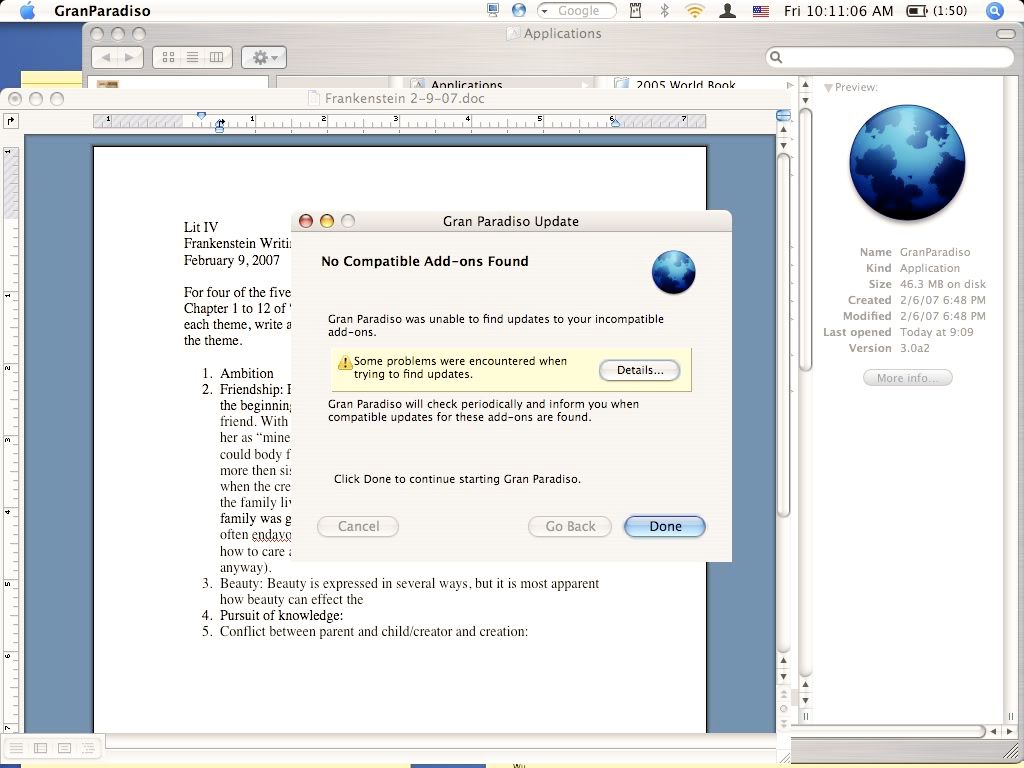Click the menu bar clock showing Fri 10:11:06 AM
Viewport: 1024px width, 768px height.
(x=839, y=11)
